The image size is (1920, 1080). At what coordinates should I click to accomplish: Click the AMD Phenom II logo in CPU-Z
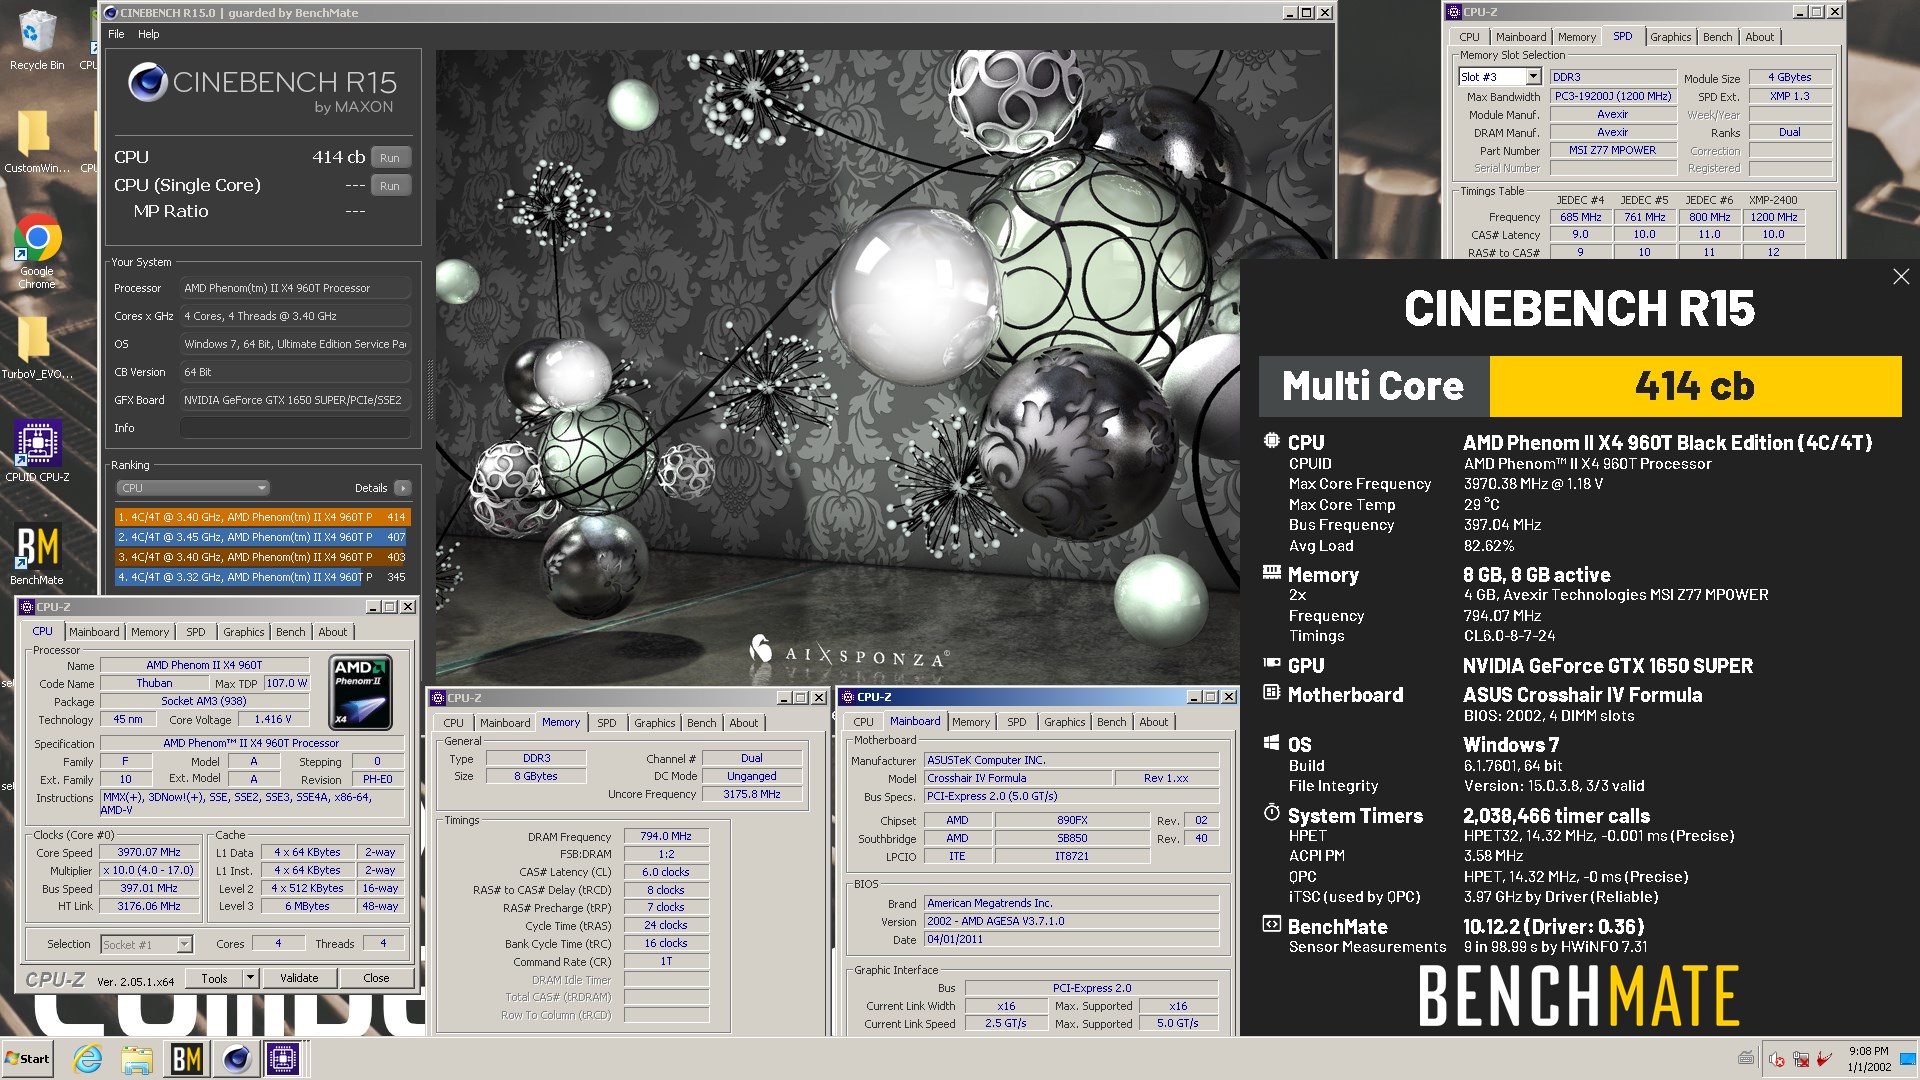coord(360,692)
